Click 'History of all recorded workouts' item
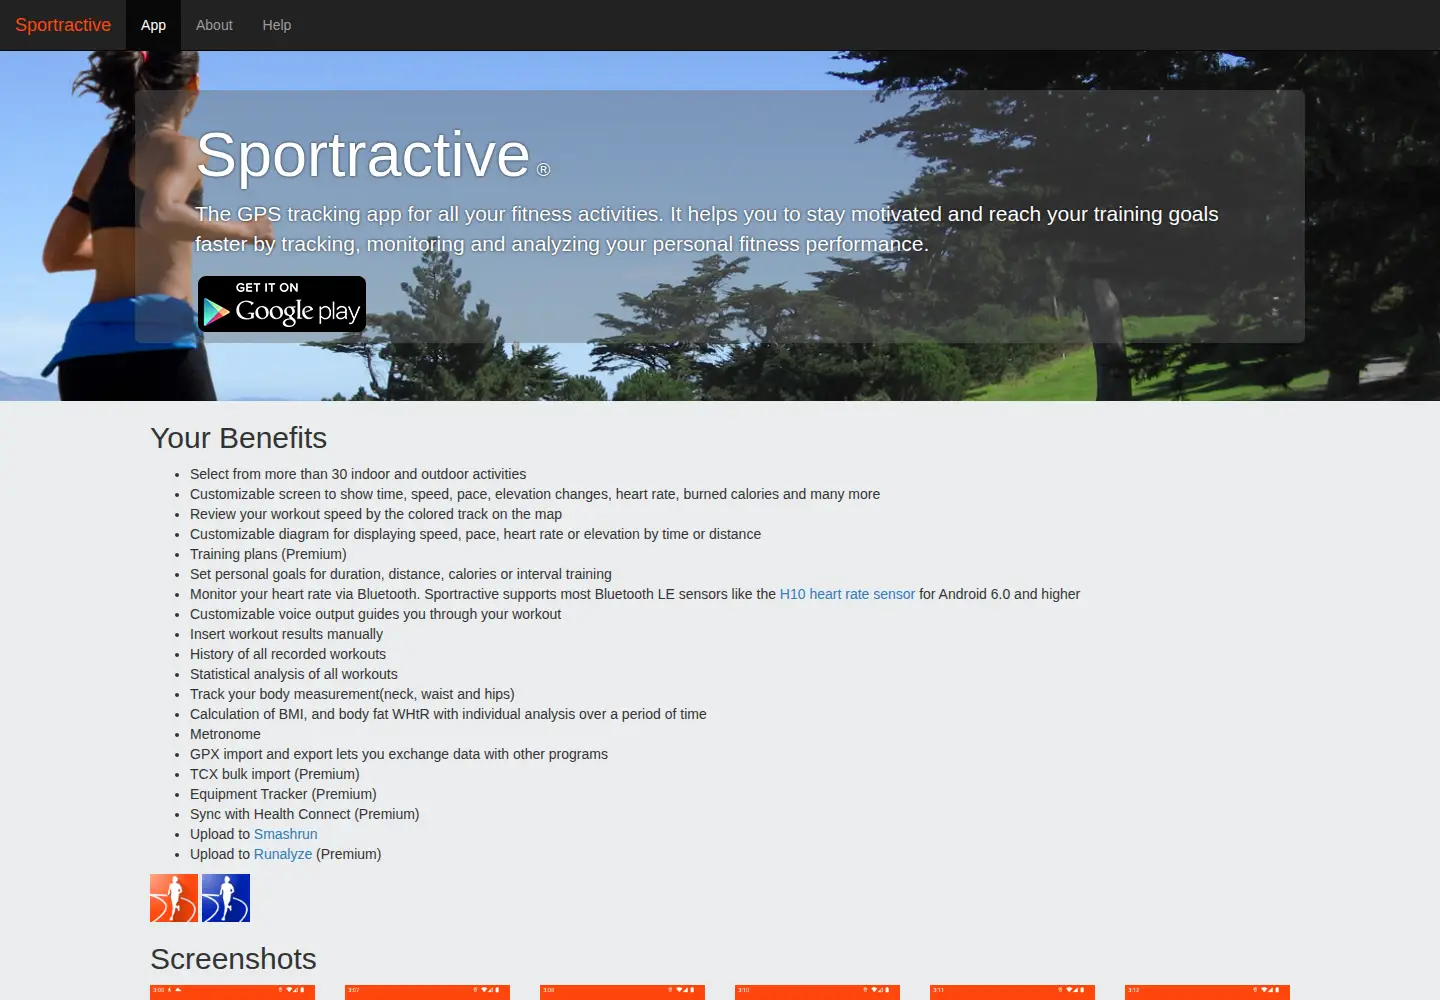The height and width of the screenshot is (1000, 1440). [288, 654]
